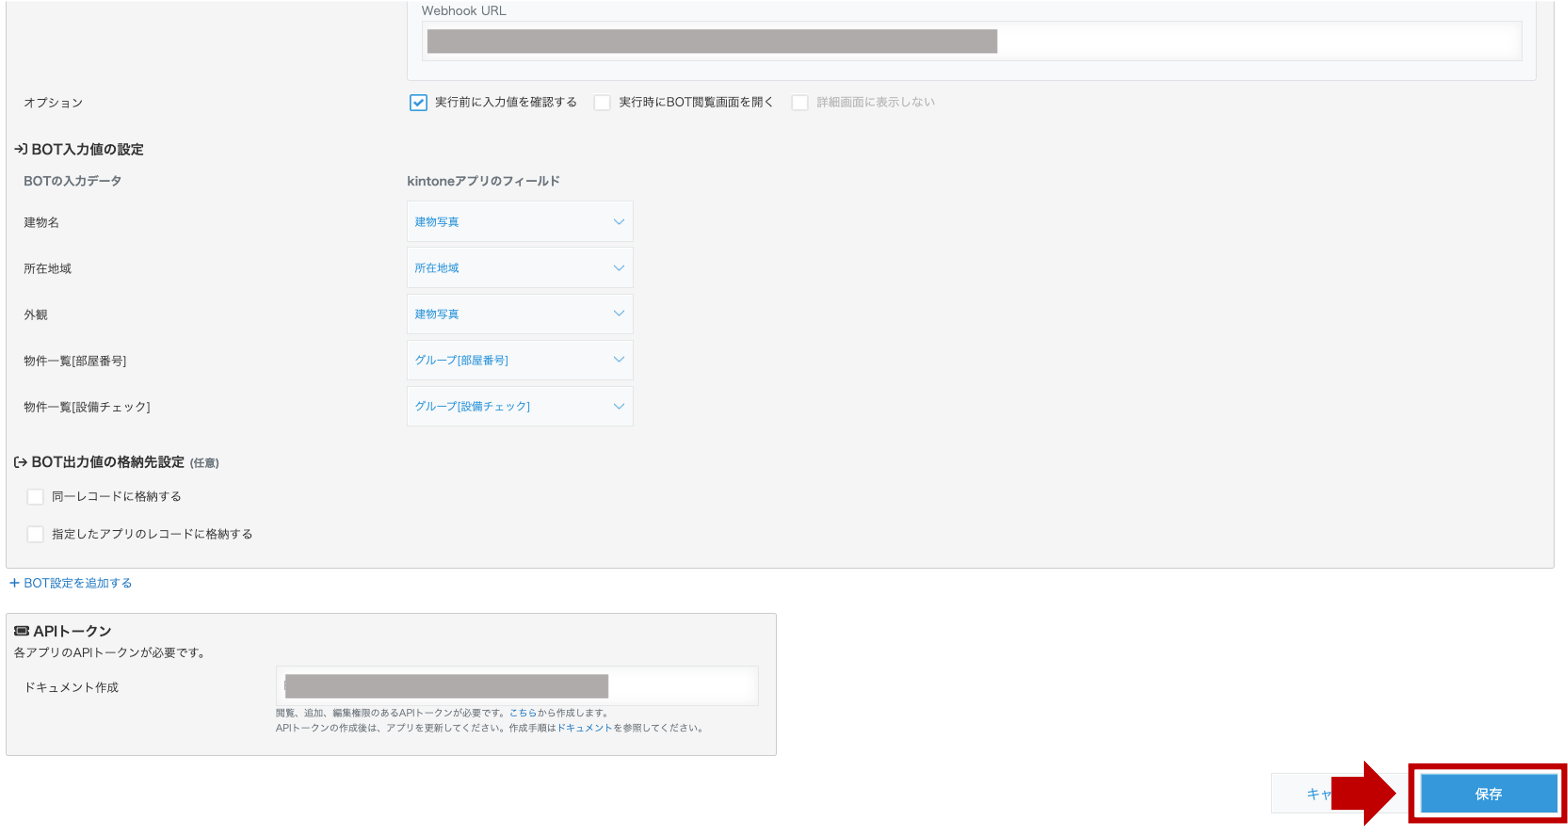1568x827 pixels.
Task: Click the 保存 button
Action: [x=1488, y=794]
